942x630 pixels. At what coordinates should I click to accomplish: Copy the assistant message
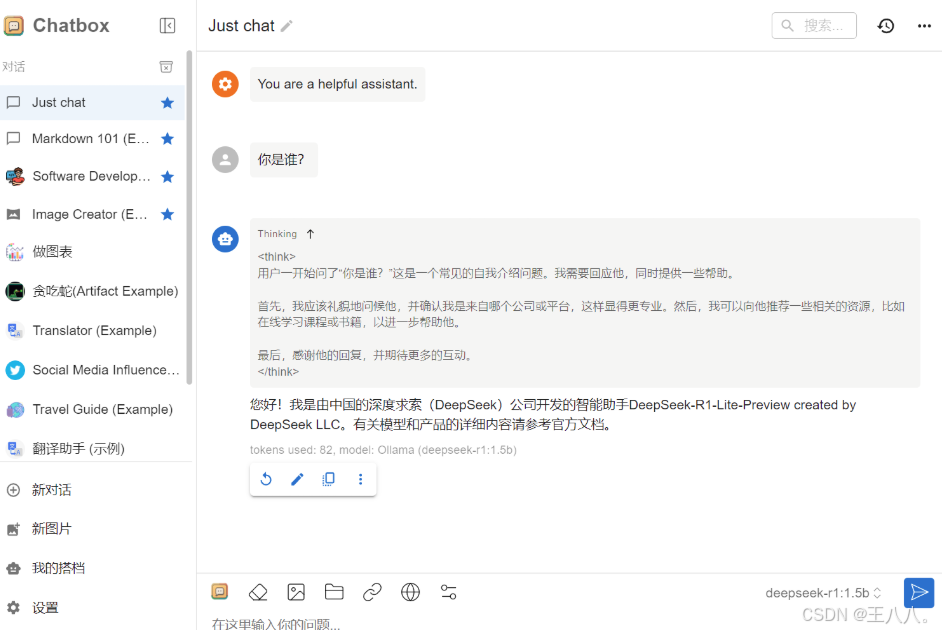(x=329, y=479)
